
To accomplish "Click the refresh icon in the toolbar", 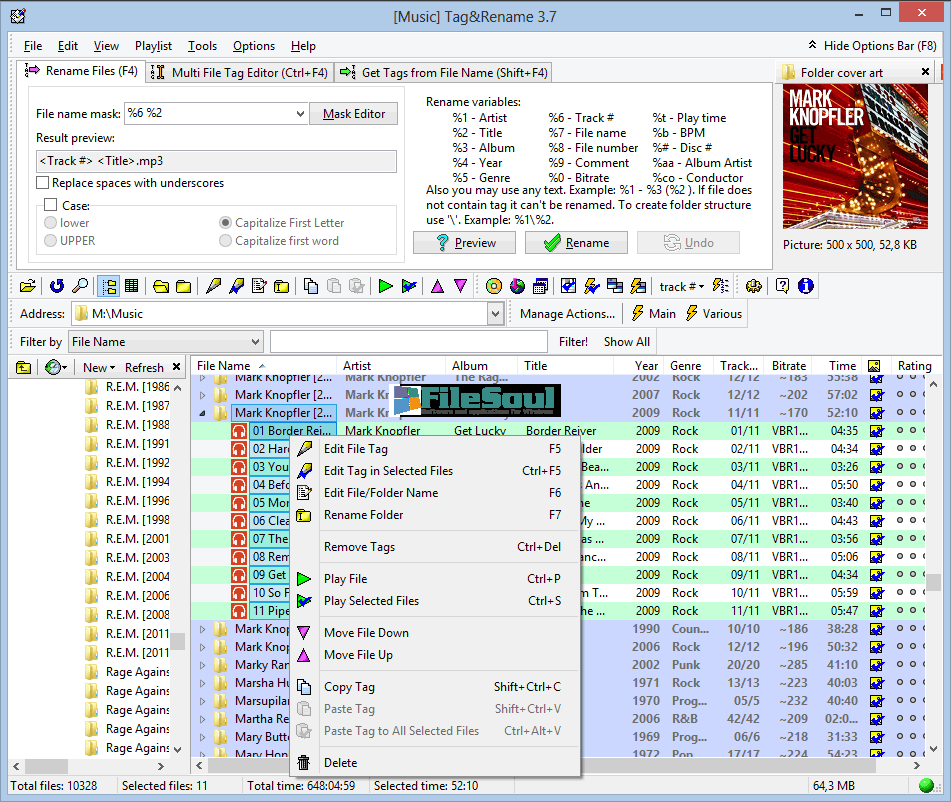I will (x=57, y=286).
